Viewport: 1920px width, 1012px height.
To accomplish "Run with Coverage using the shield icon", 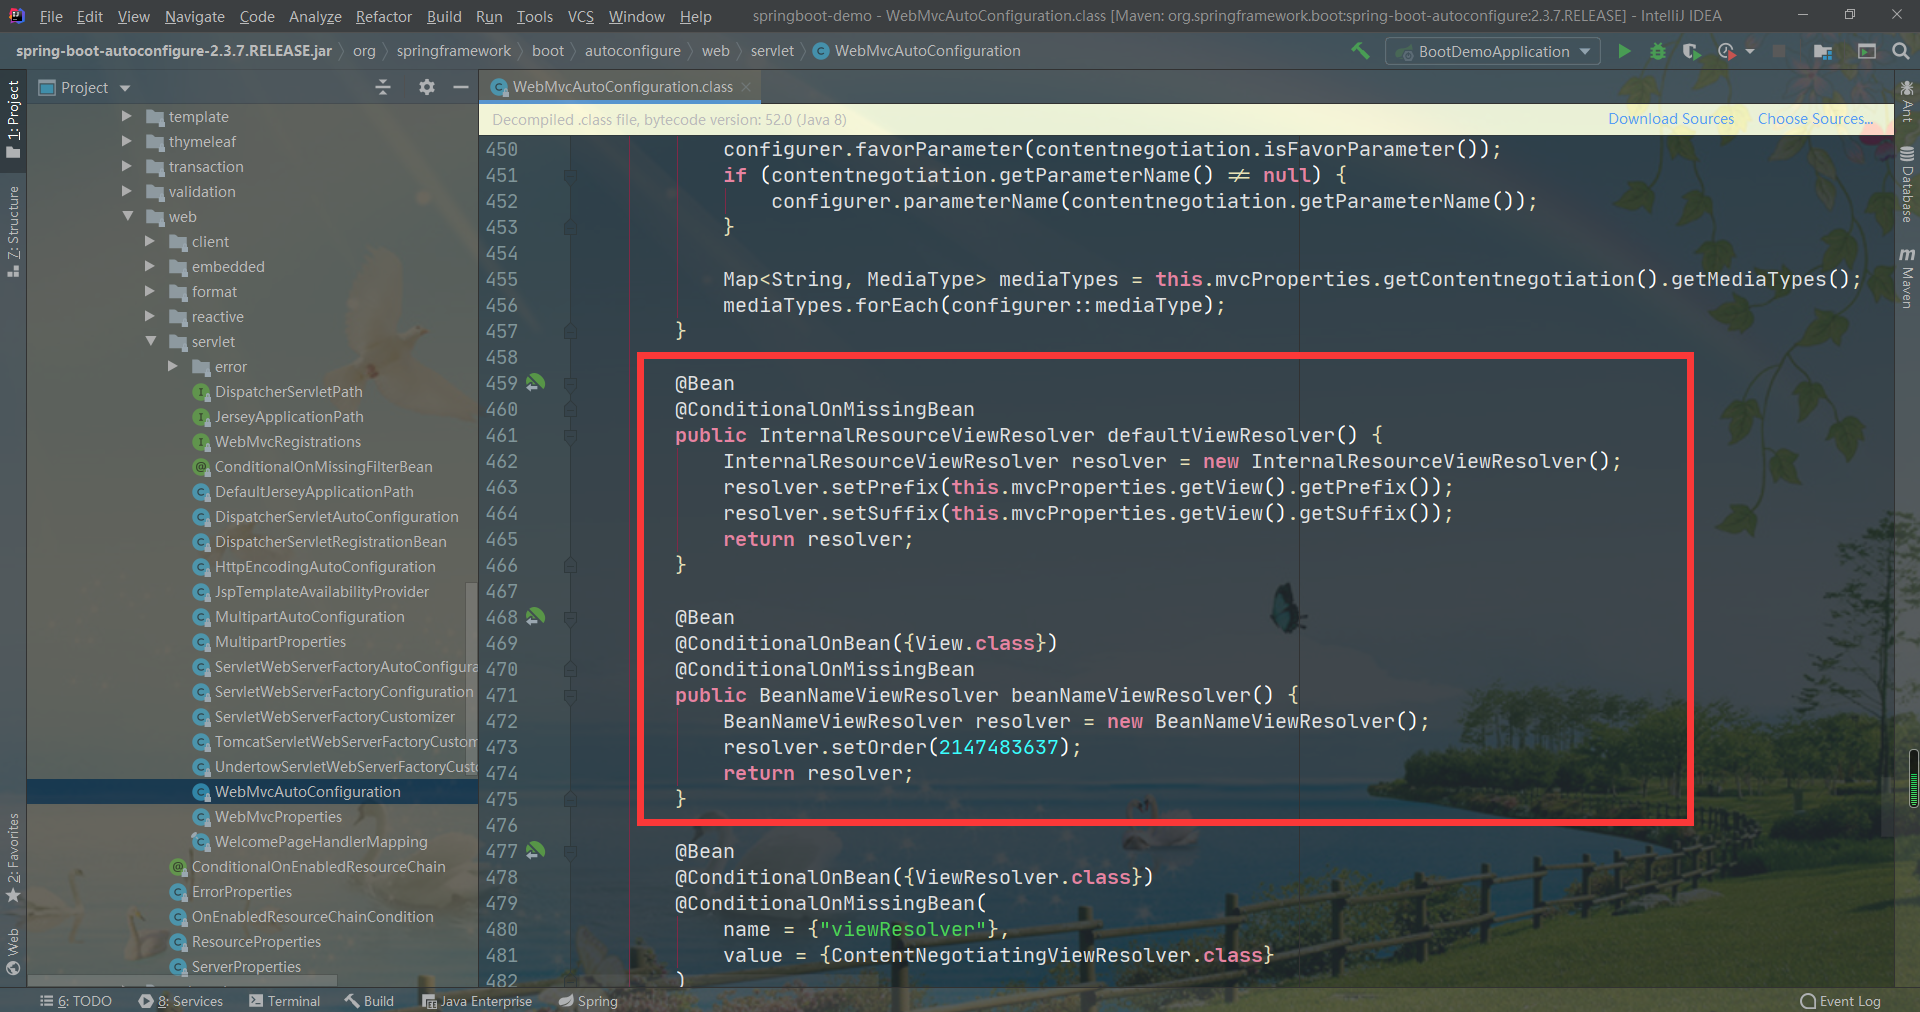I will tap(1691, 51).
